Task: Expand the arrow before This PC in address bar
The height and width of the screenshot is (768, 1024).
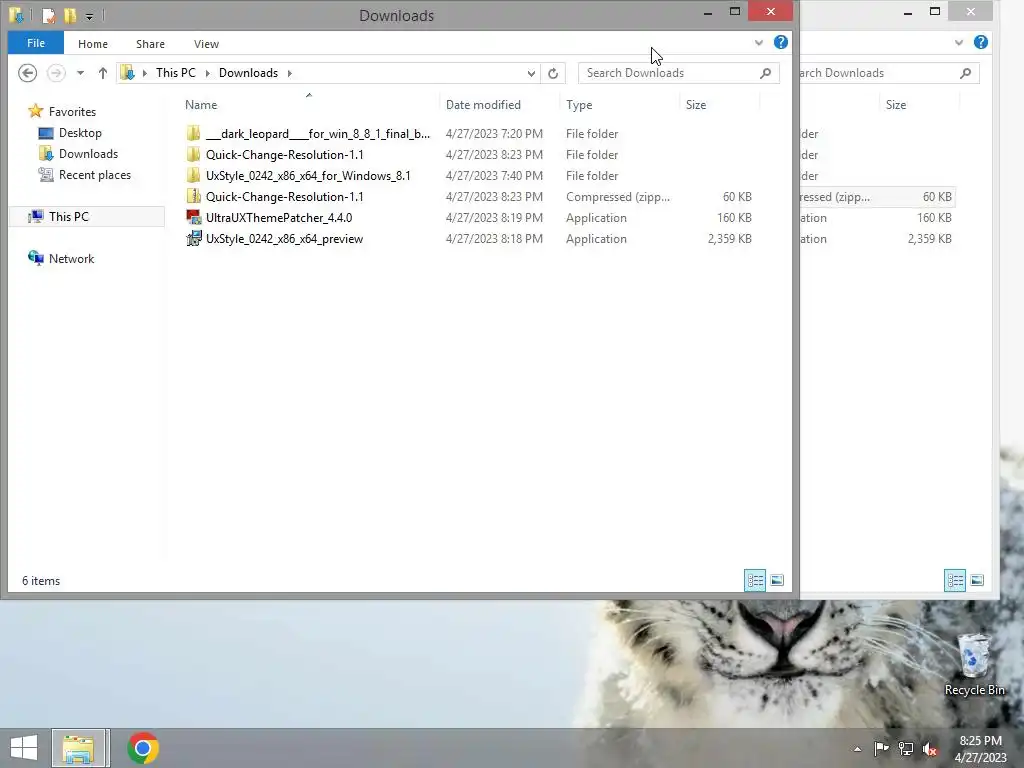Action: point(145,73)
